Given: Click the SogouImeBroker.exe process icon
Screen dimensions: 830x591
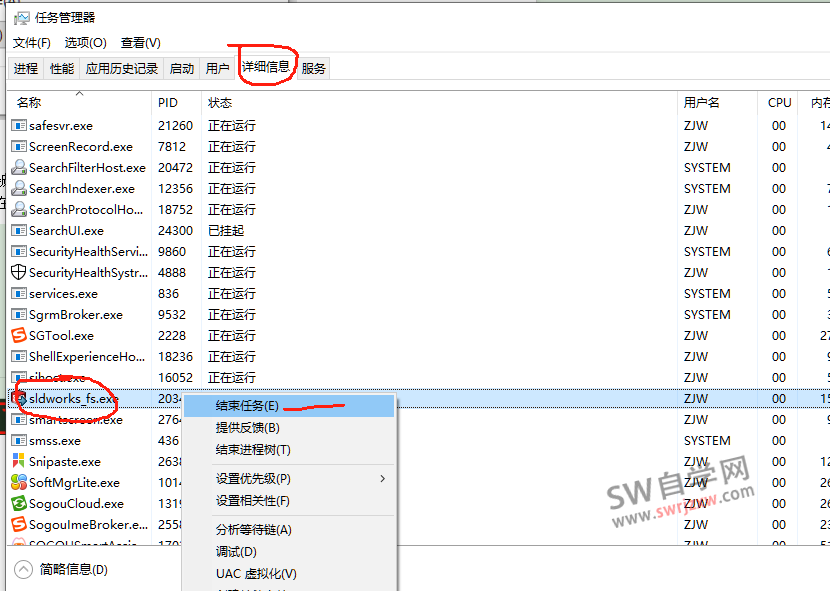Looking at the screenshot, I should [x=18, y=524].
